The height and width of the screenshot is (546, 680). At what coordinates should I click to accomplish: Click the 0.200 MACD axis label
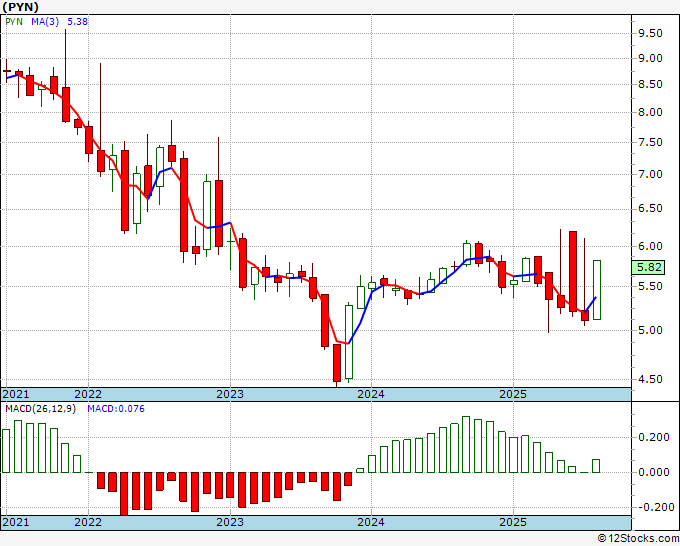[x=654, y=437]
